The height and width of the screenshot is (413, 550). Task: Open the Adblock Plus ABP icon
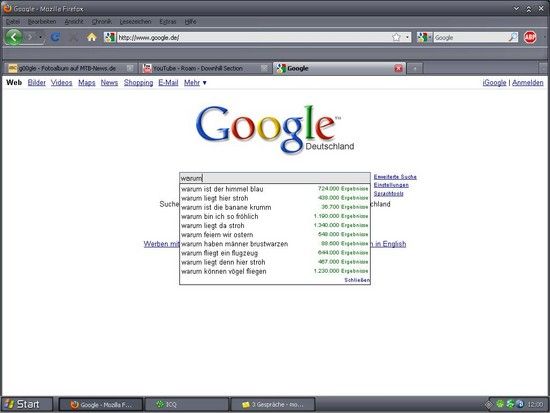[x=530, y=37]
